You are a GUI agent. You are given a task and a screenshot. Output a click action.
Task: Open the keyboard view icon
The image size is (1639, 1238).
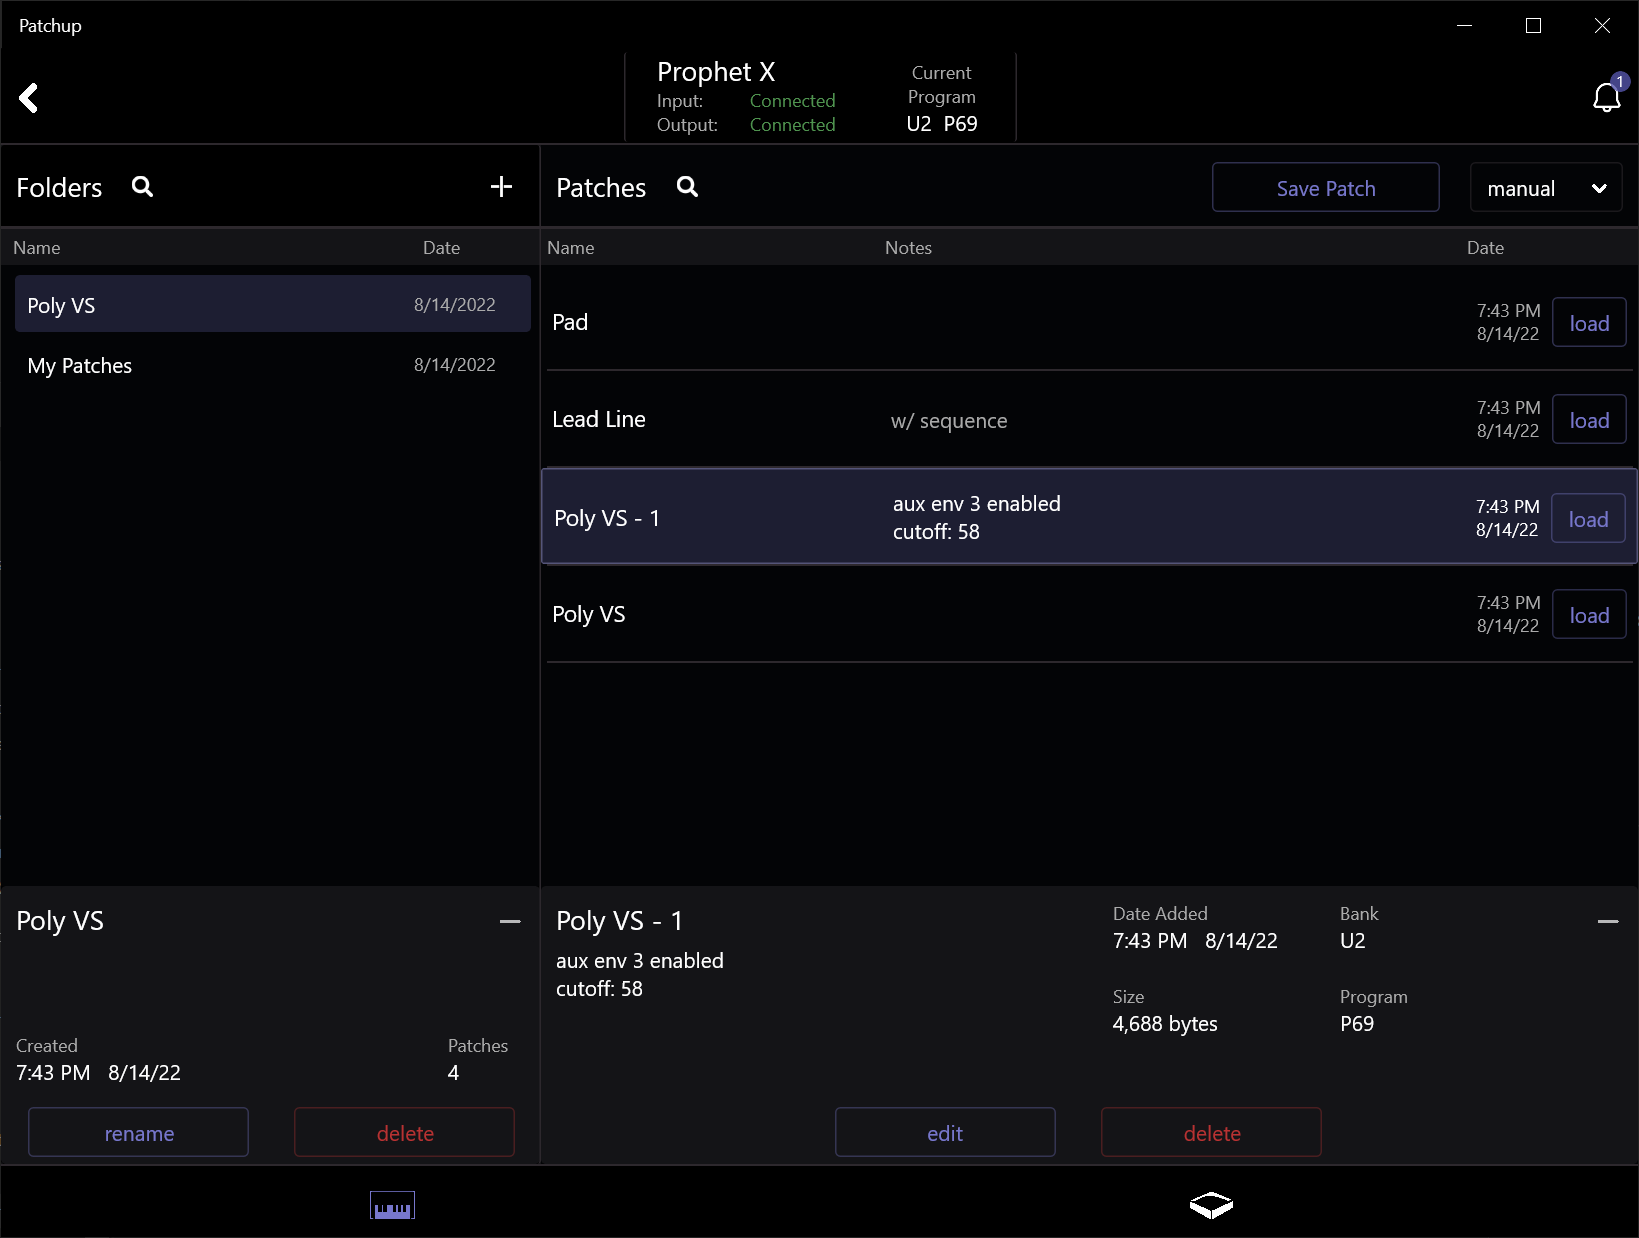click(392, 1206)
